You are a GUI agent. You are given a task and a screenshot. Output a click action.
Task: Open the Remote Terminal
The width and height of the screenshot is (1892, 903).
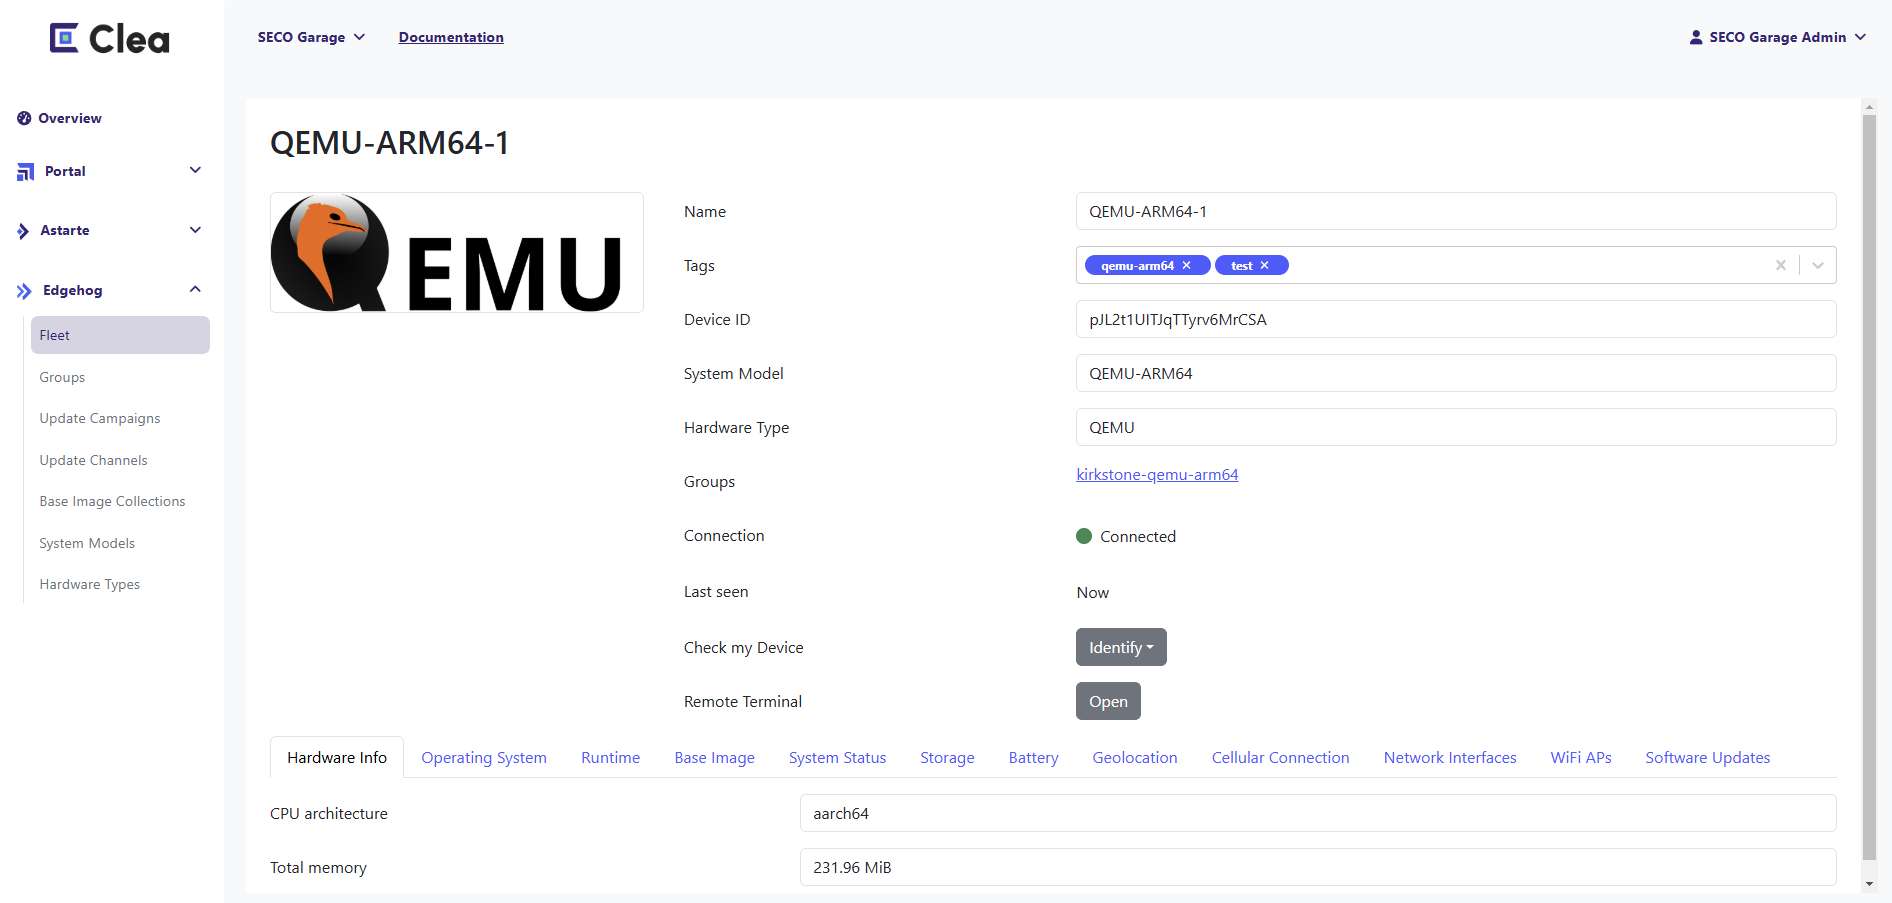(1108, 701)
